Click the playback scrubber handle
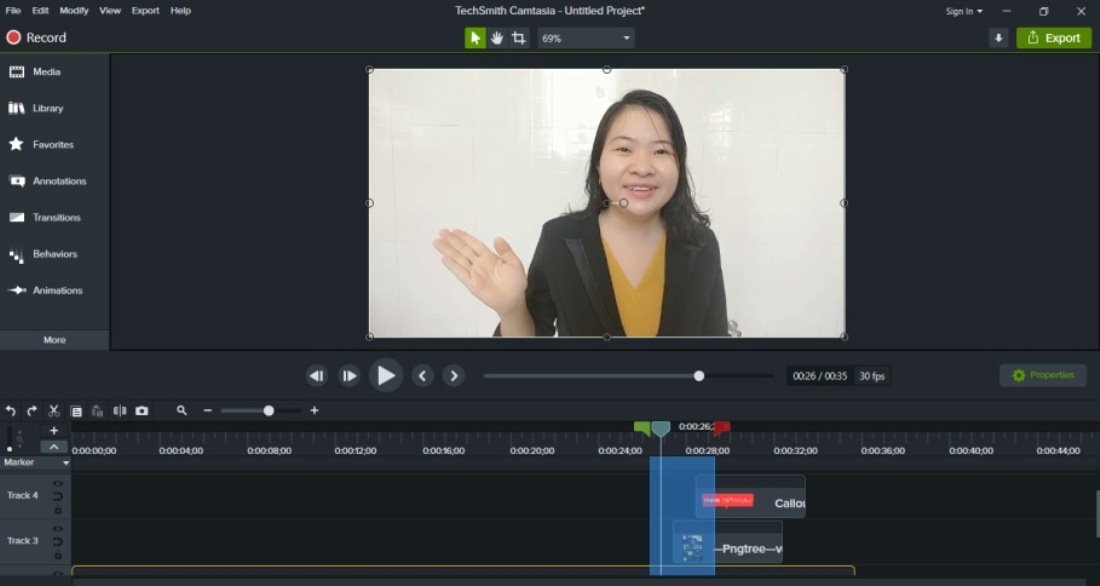This screenshot has height=586, width=1100. pyautogui.click(x=699, y=376)
